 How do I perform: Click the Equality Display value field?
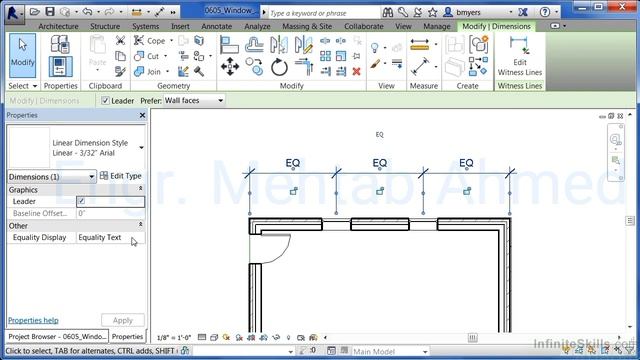tap(110, 238)
